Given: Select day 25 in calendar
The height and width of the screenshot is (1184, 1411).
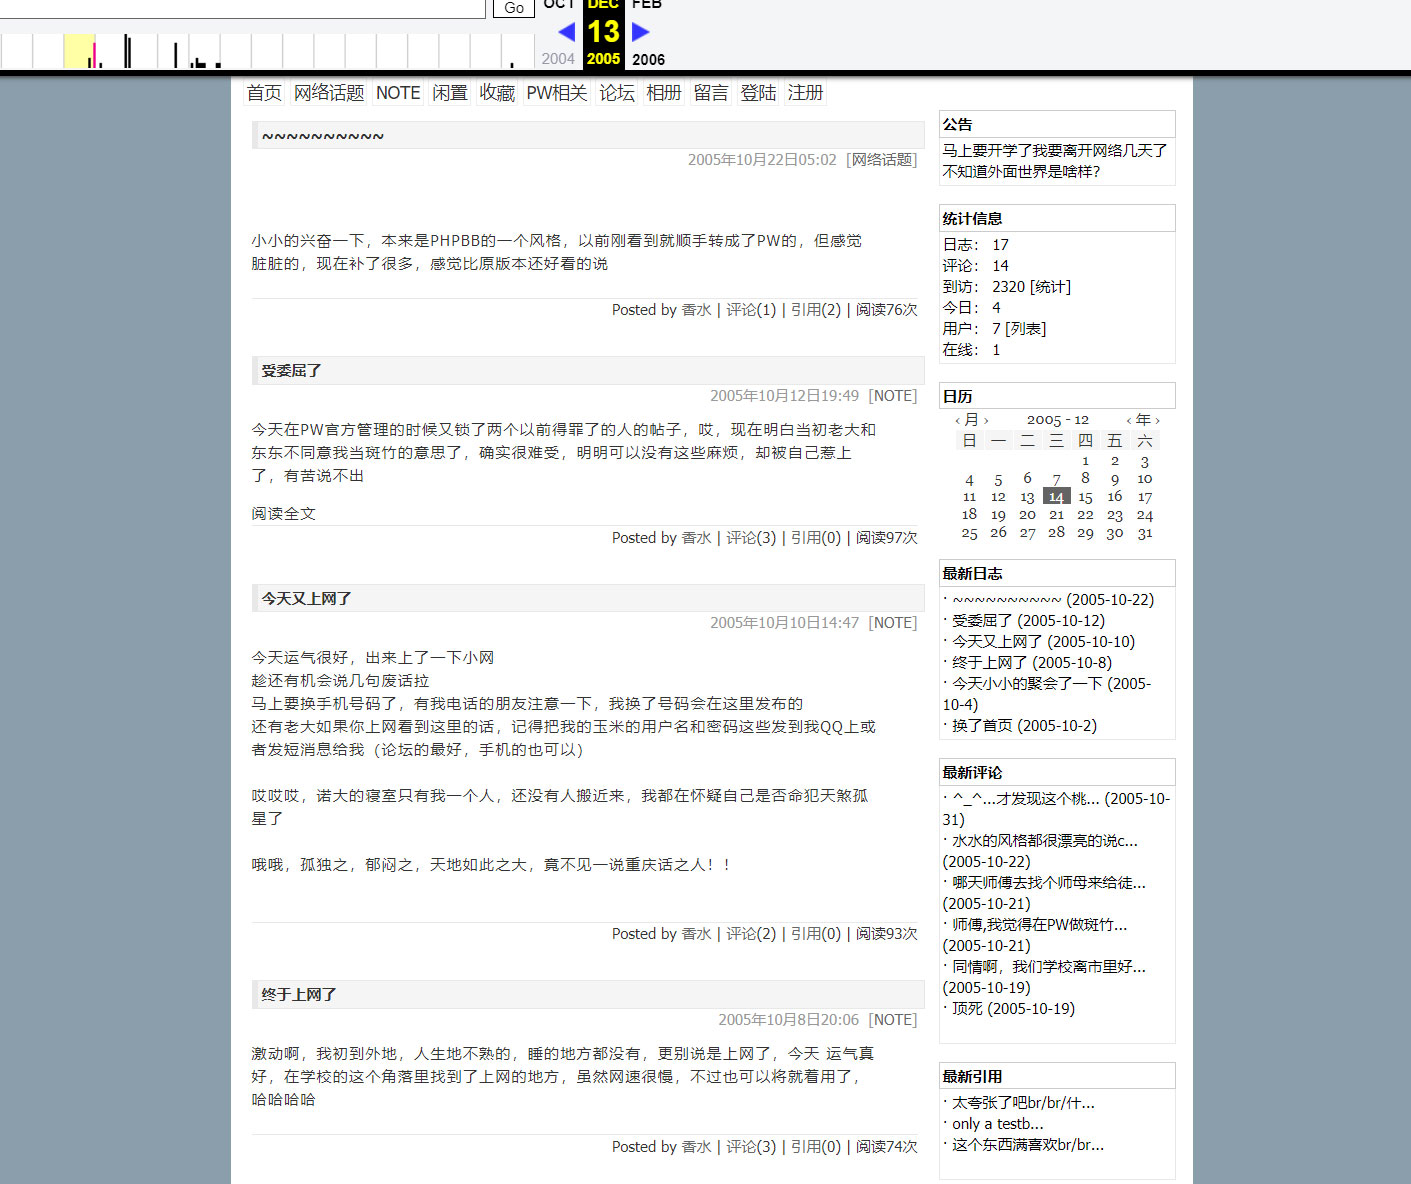Looking at the screenshot, I should (x=969, y=533).
